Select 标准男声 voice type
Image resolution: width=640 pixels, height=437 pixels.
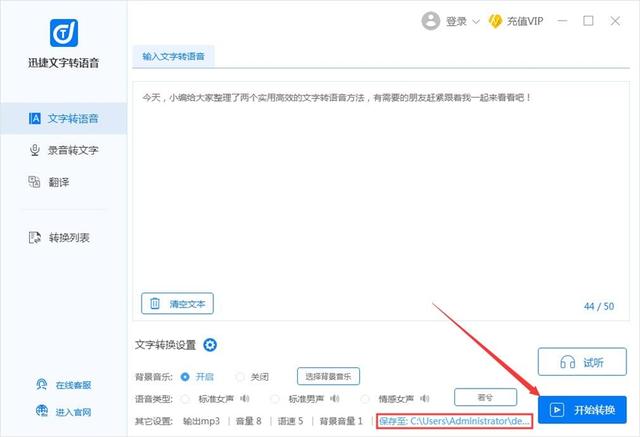(275, 399)
